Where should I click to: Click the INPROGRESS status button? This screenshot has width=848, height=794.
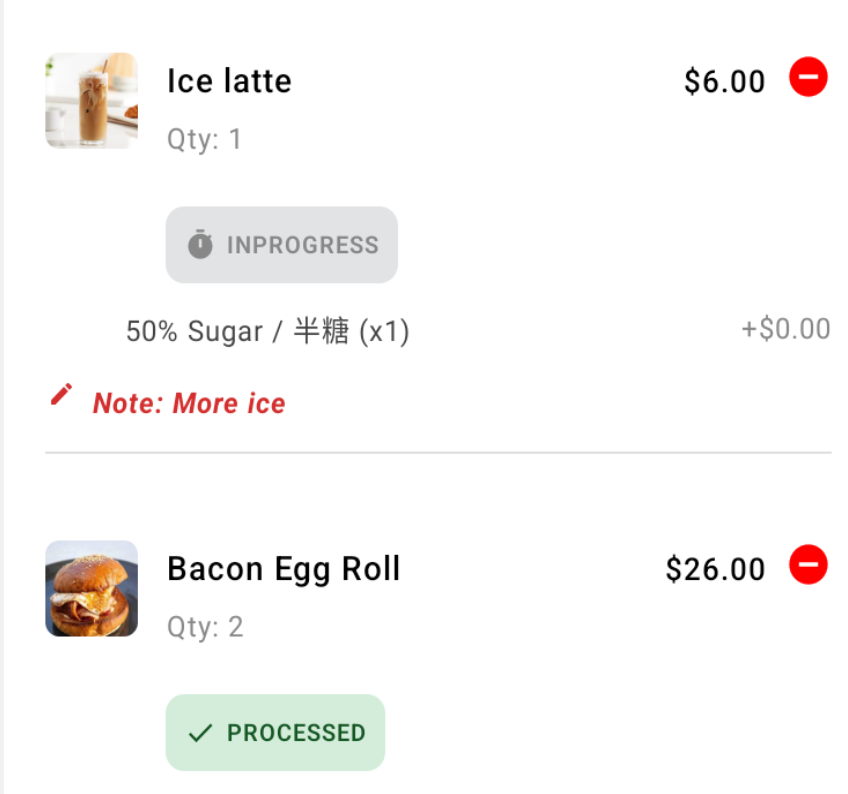tap(282, 244)
